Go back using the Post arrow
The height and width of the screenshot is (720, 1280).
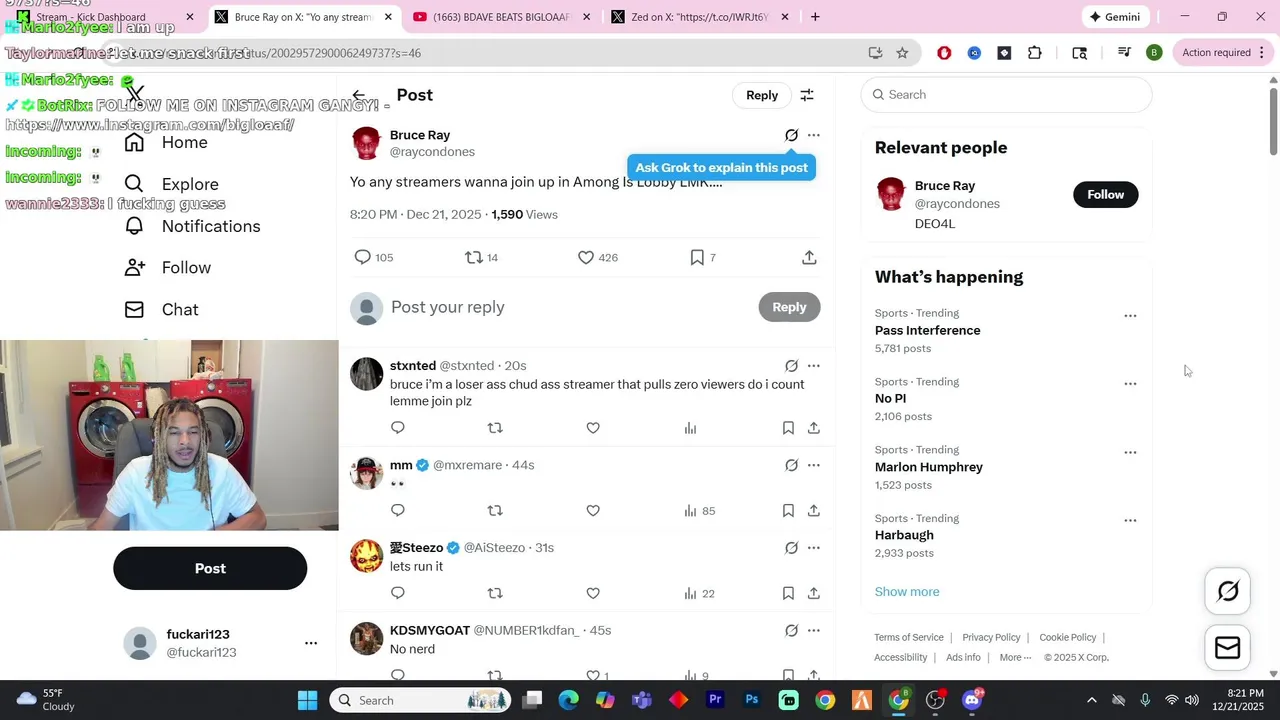point(358,95)
